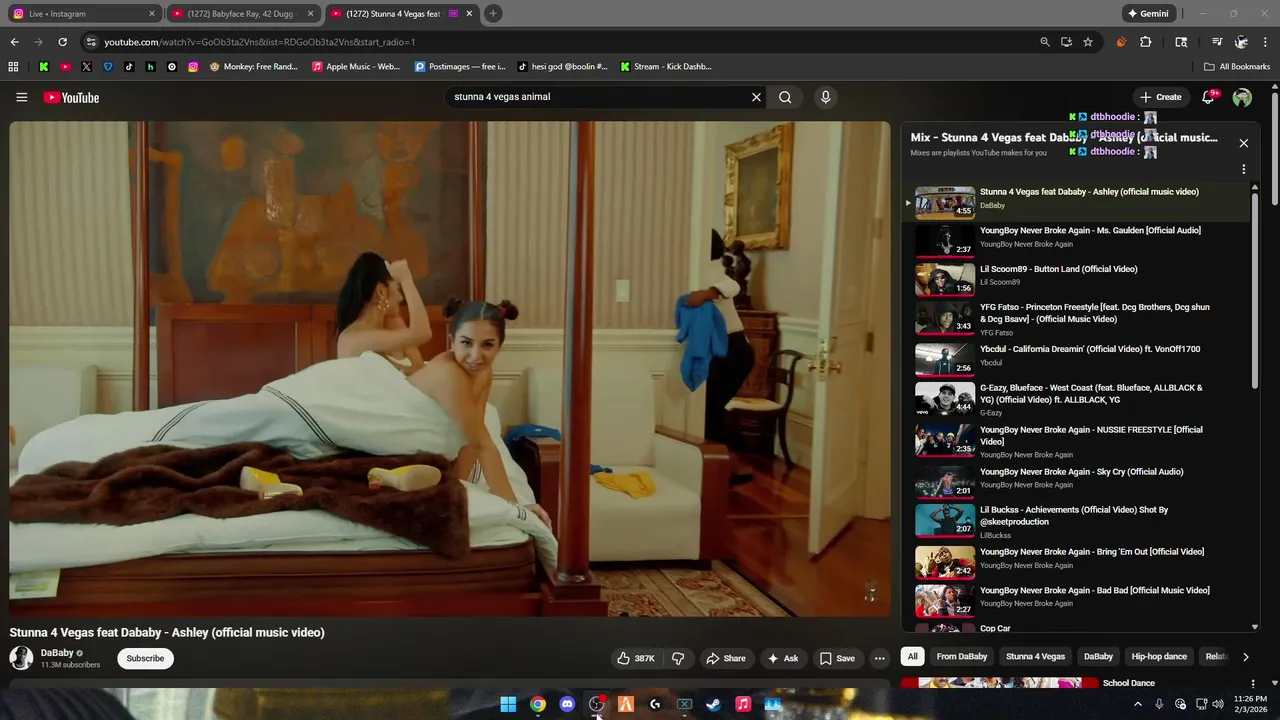Viewport: 1280px width, 720px height.
Task: View site information icon in address bar
Action: point(91,42)
